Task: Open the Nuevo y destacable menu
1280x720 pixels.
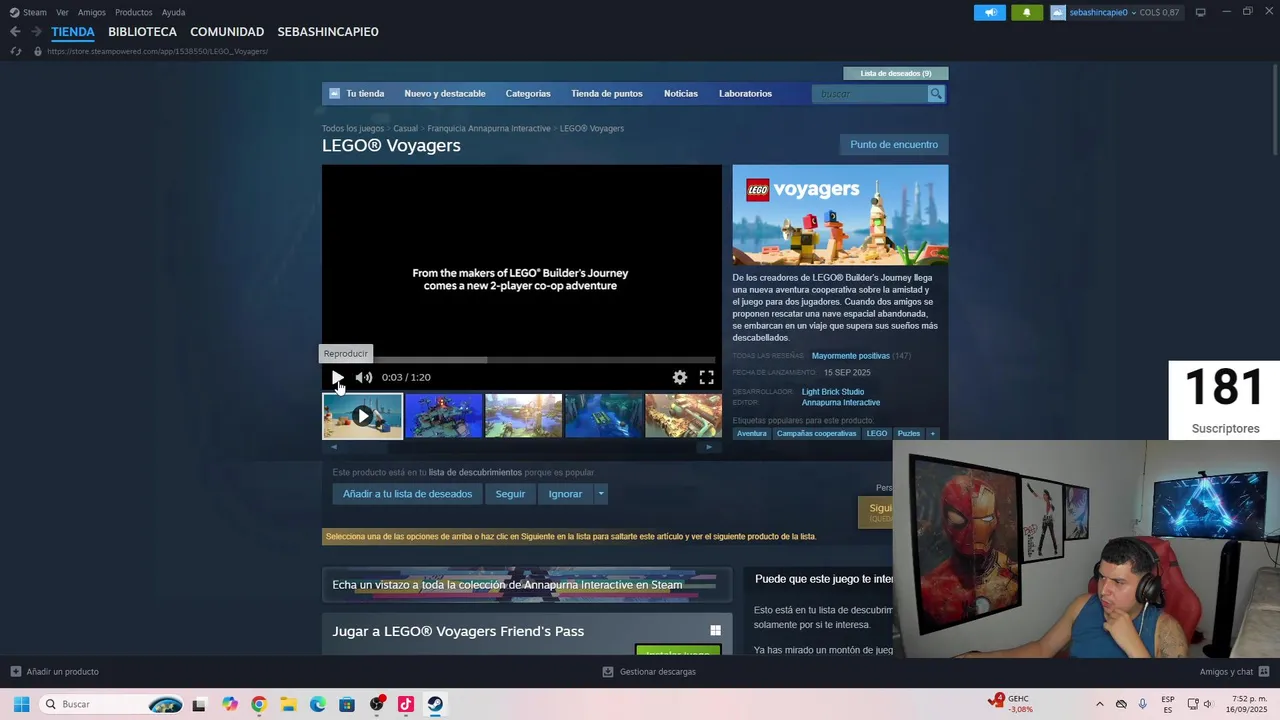Action: [445, 93]
